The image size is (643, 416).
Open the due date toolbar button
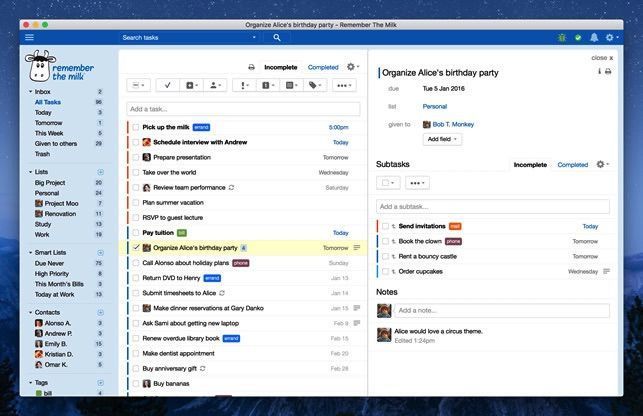click(x=267, y=85)
